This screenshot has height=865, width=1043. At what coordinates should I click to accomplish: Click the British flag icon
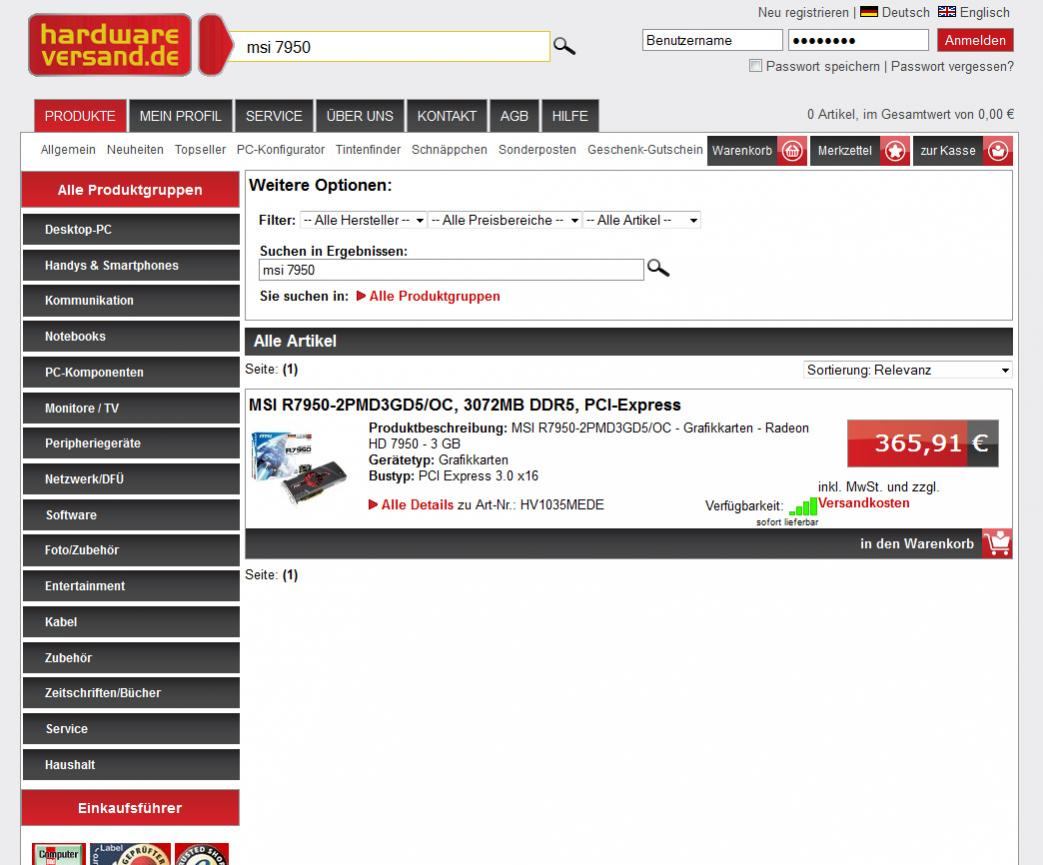(x=947, y=12)
